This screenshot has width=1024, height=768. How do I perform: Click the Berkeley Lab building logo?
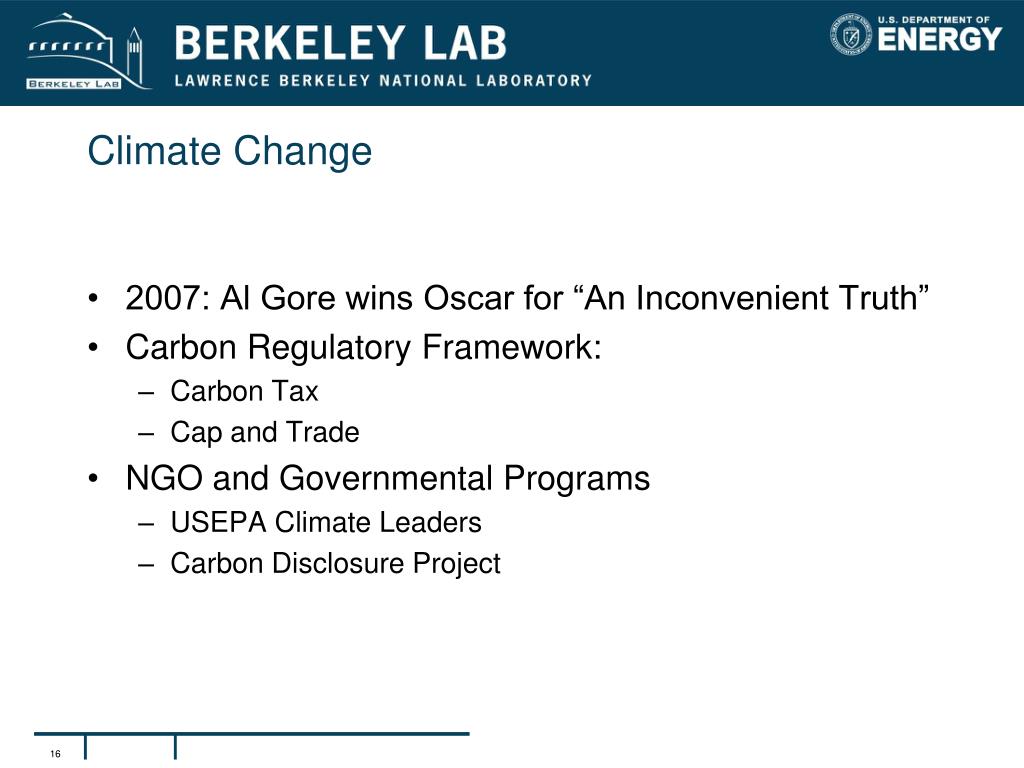[89, 52]
